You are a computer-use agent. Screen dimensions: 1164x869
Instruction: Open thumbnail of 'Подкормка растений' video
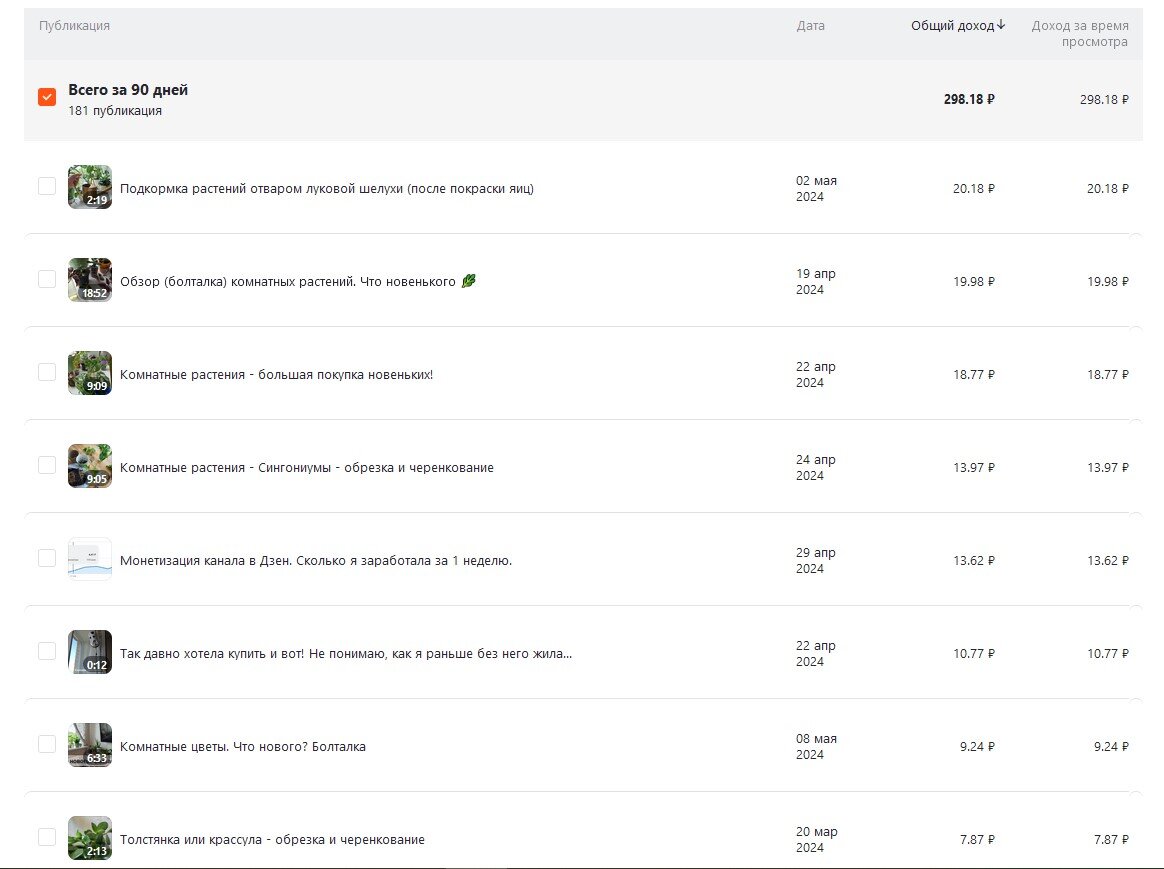pos(90,187)
